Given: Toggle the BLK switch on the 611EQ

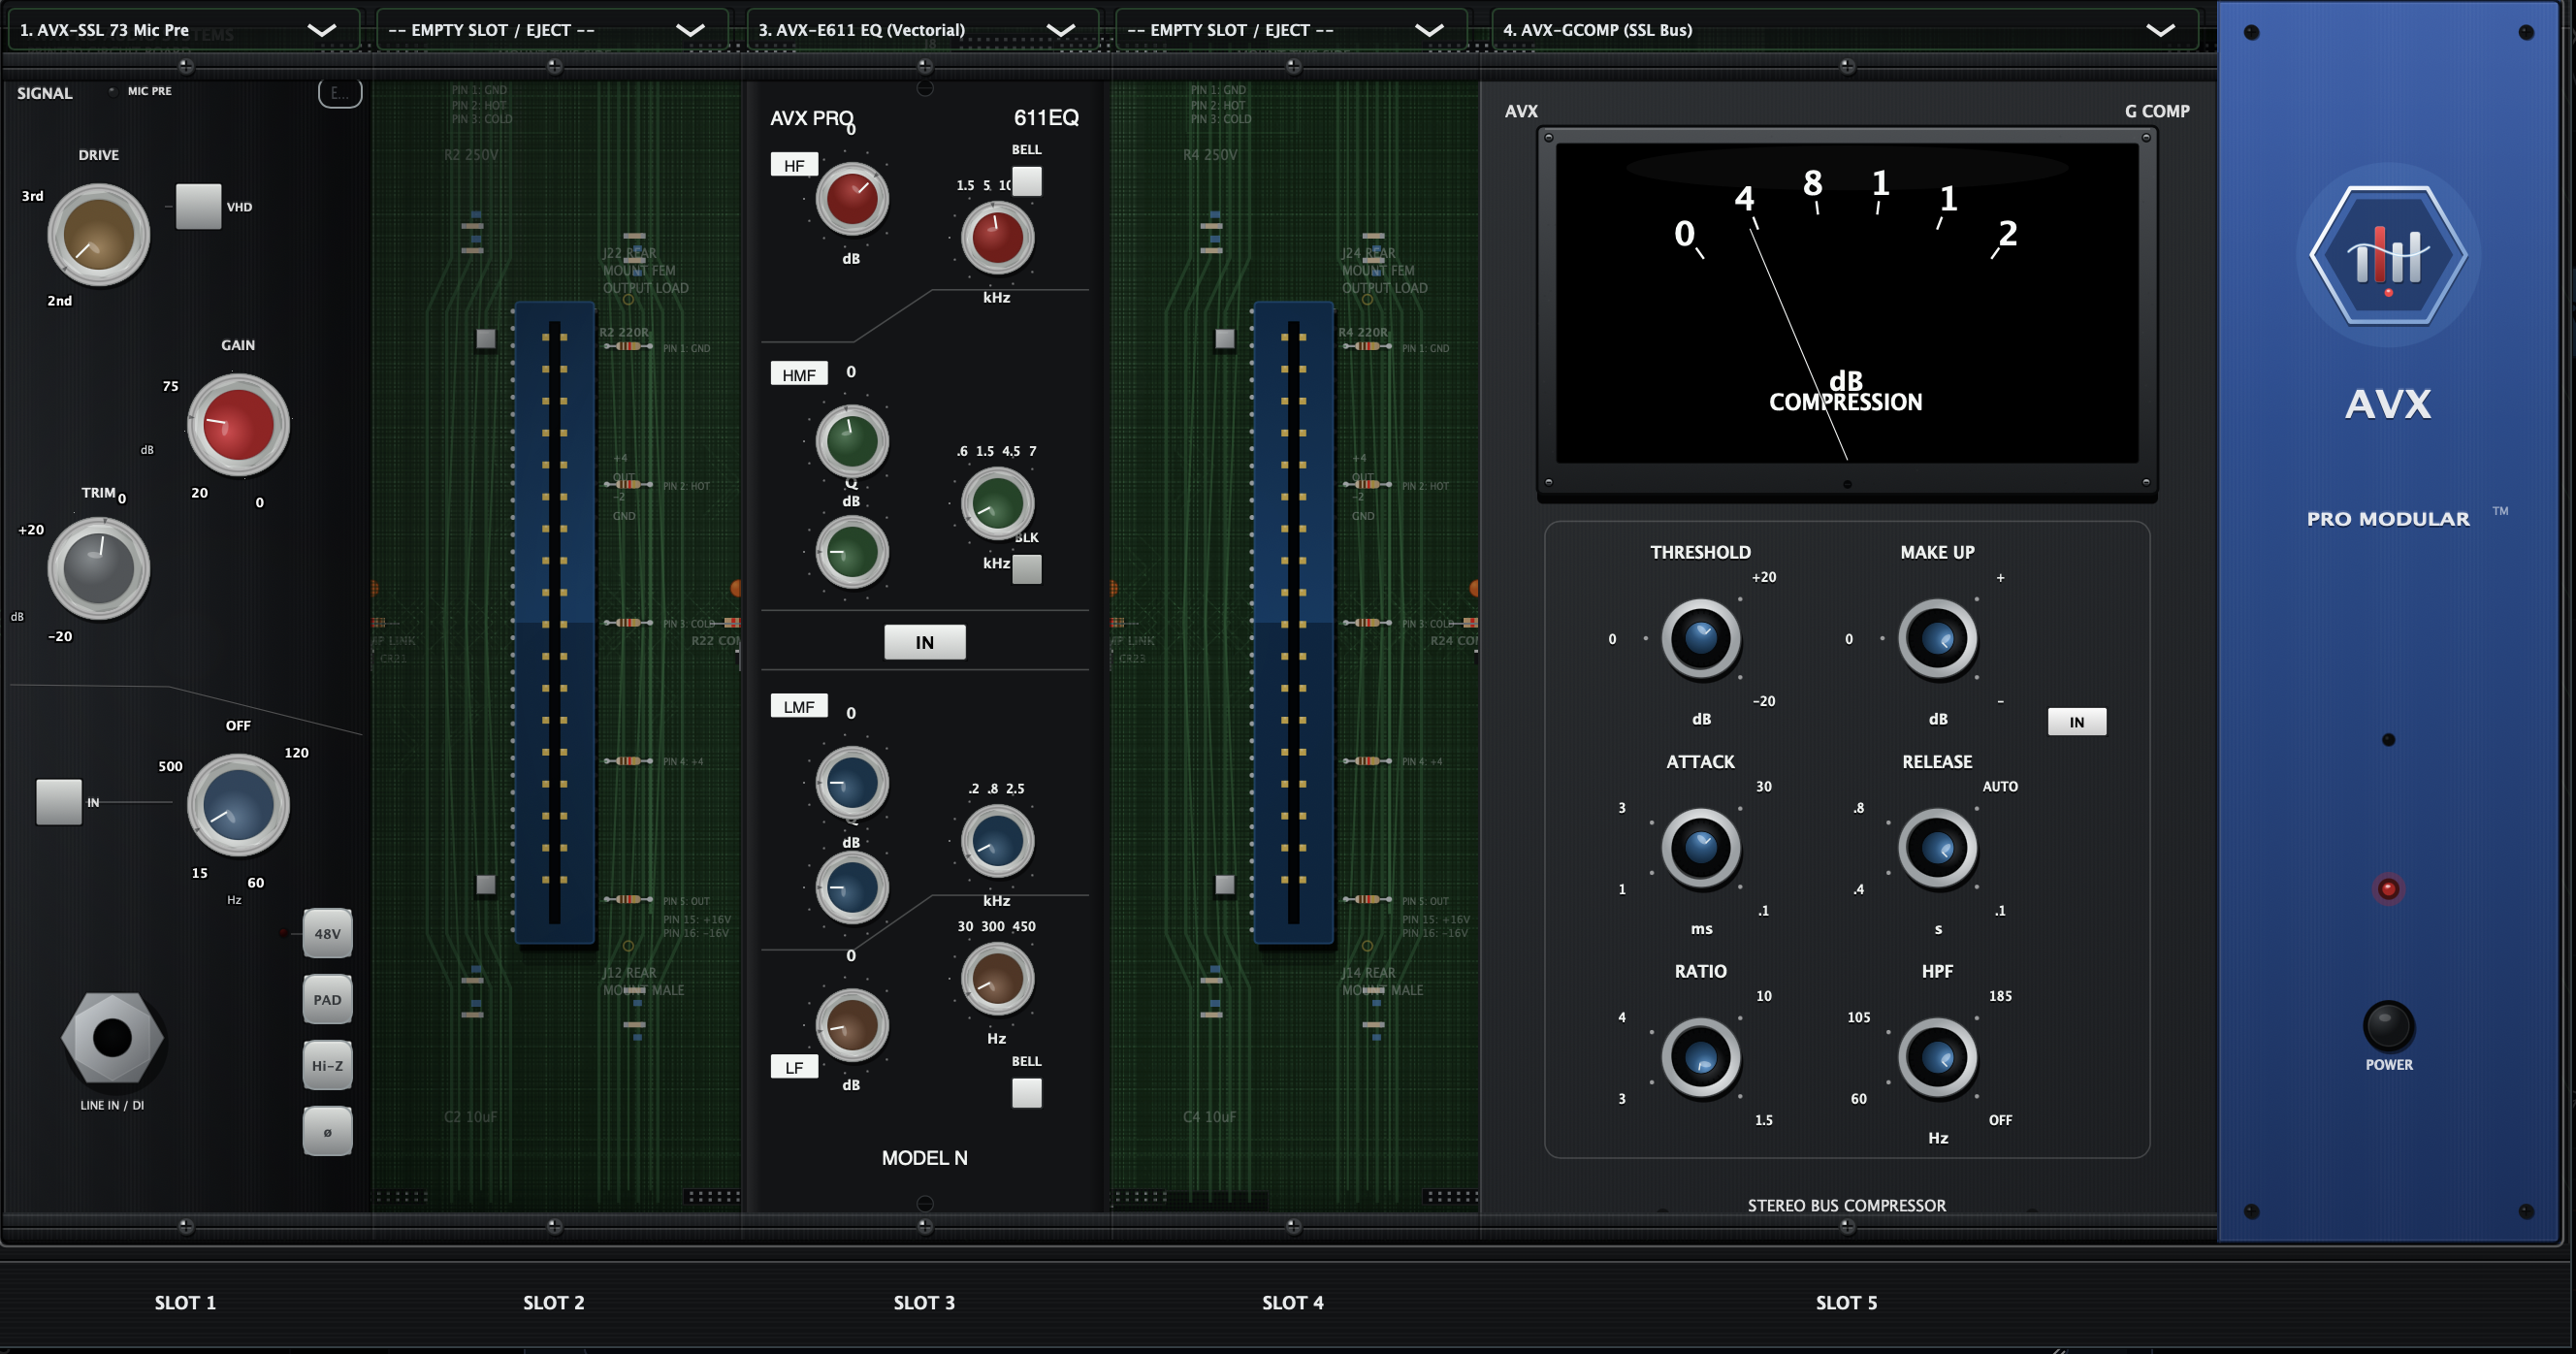Looking at the screenshot, I should click(1027, 569).
